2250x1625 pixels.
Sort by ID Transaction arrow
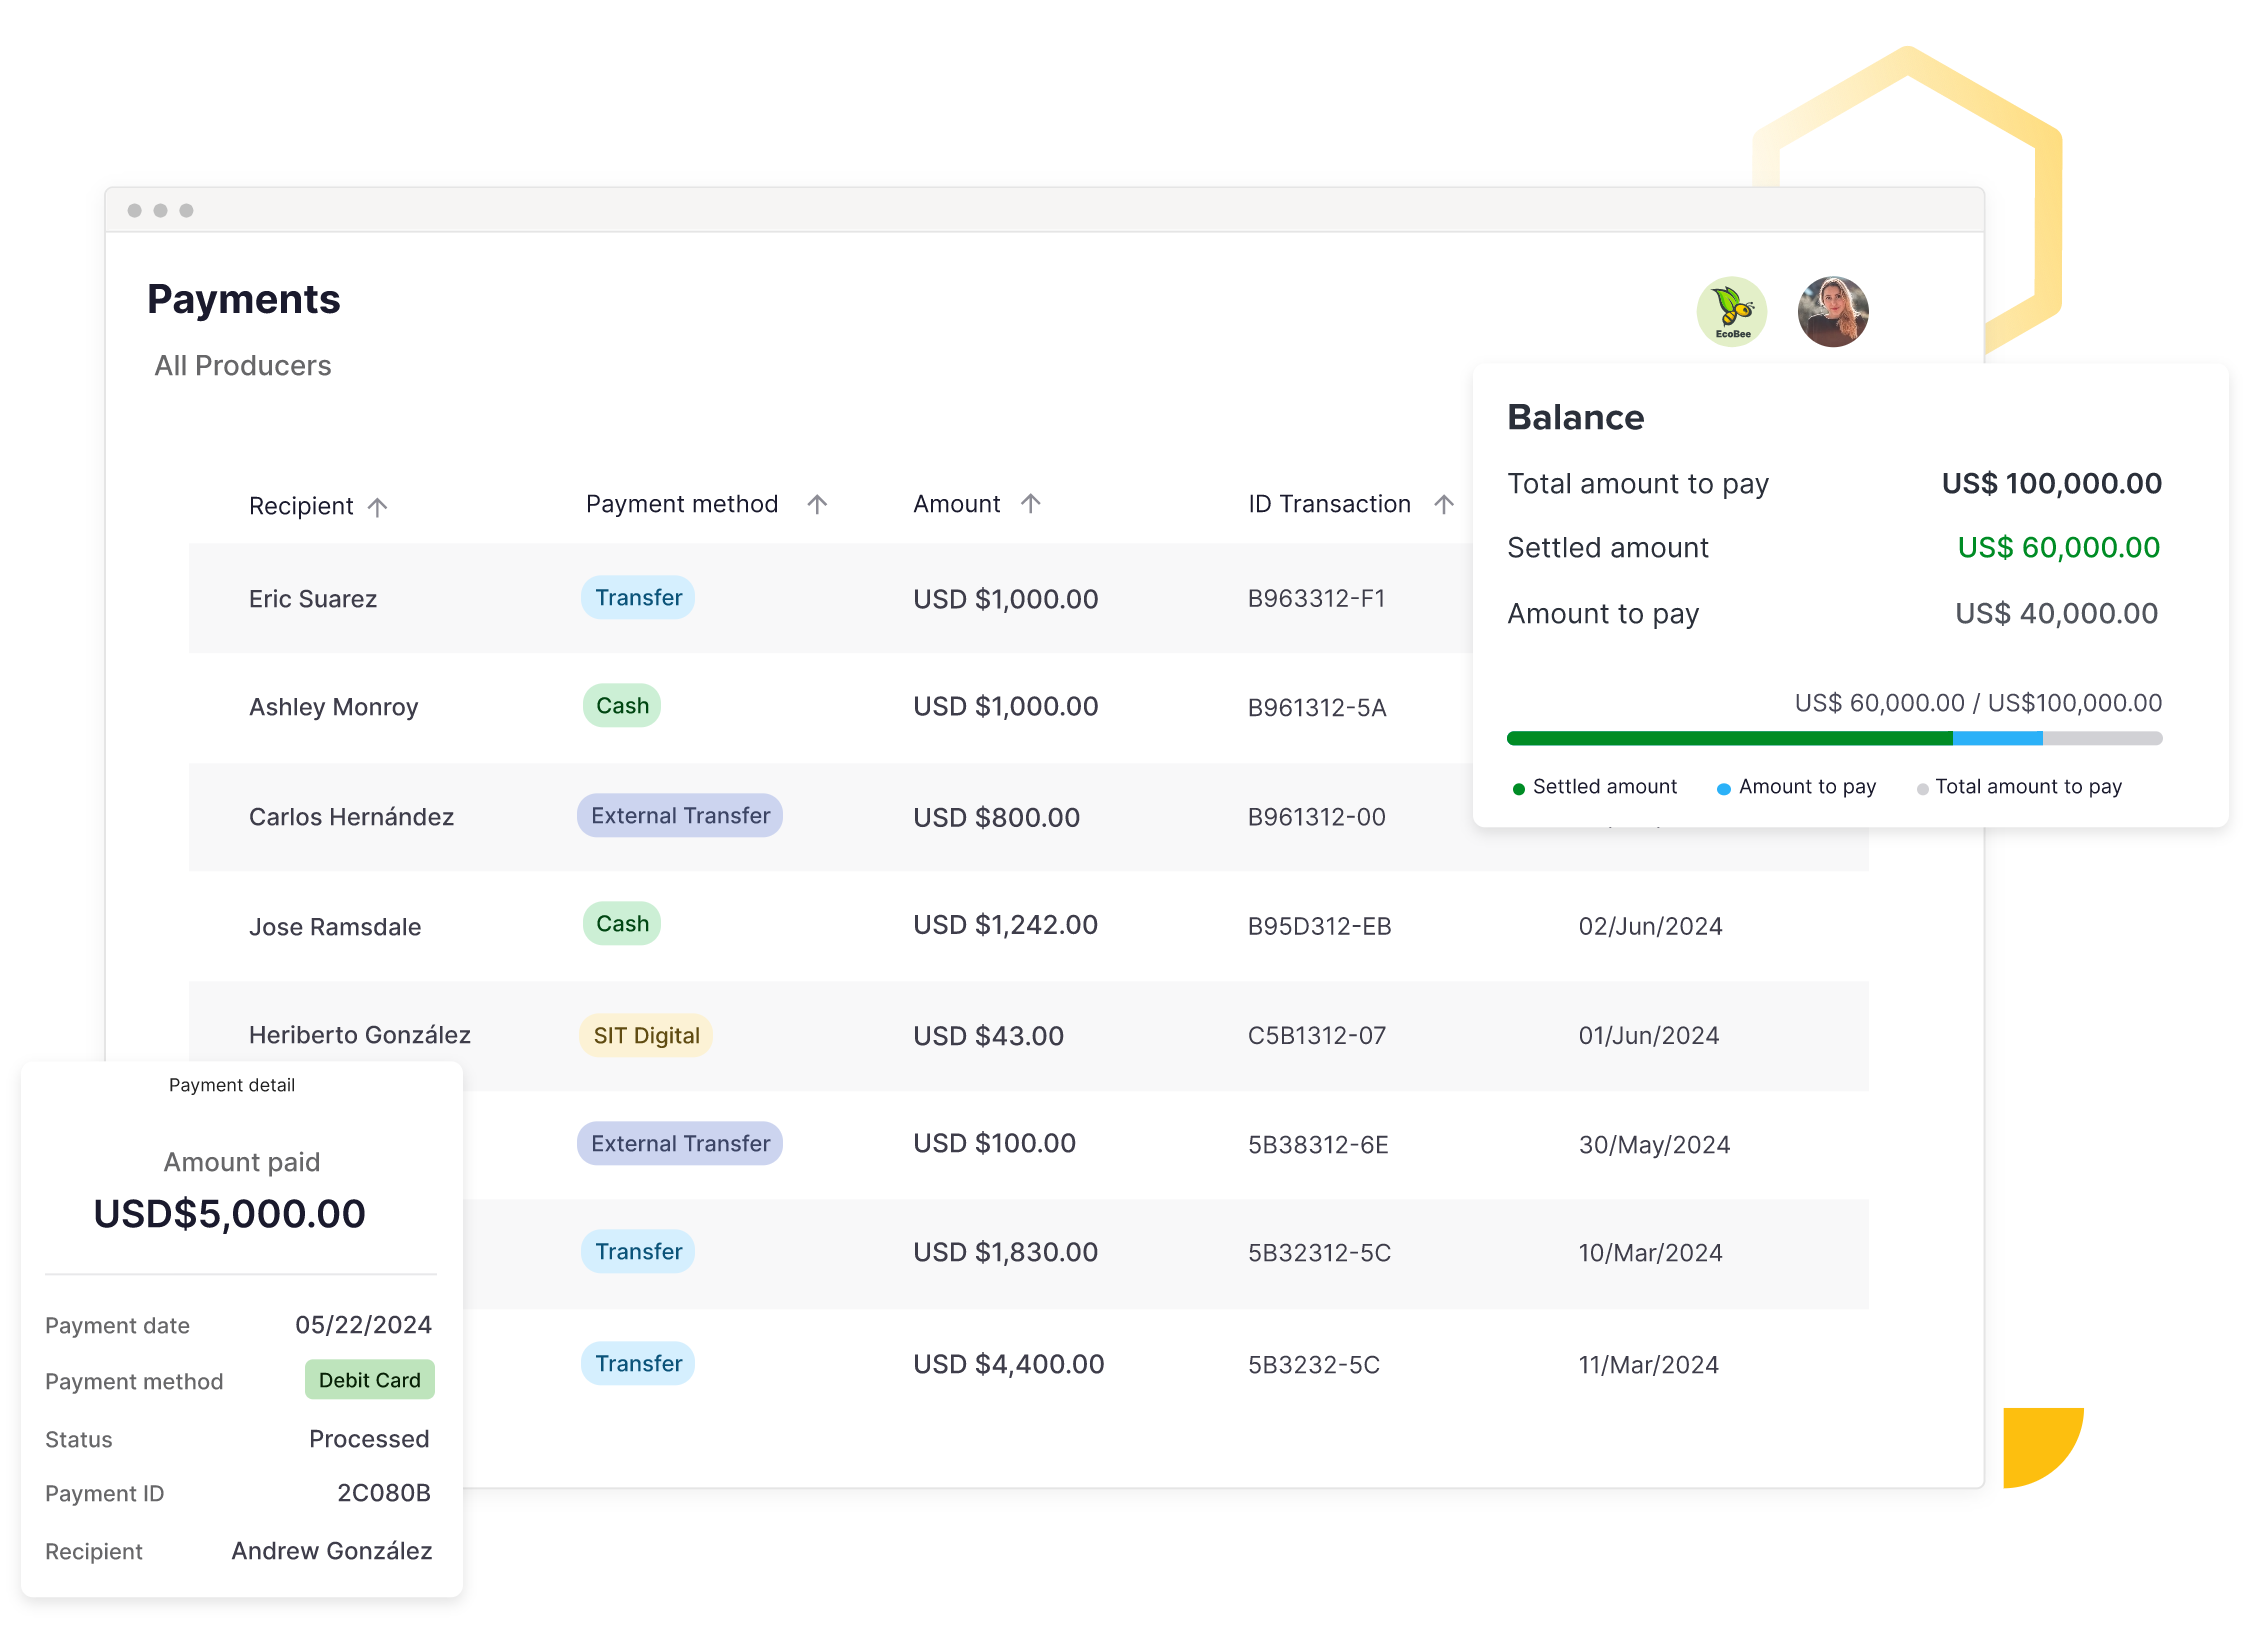[1443, 504]
